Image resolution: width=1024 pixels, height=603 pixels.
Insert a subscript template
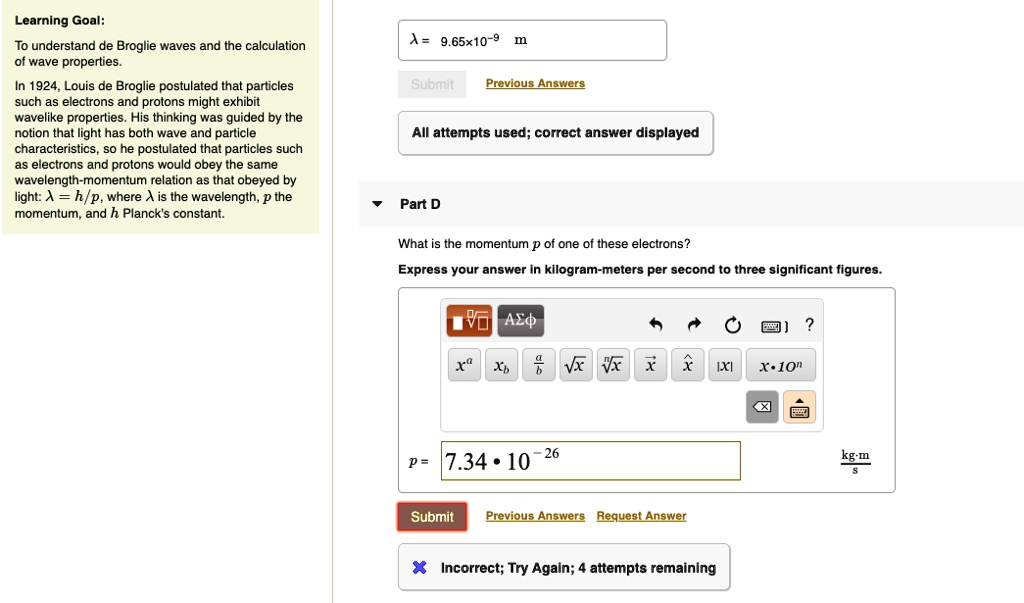(502, 367)
